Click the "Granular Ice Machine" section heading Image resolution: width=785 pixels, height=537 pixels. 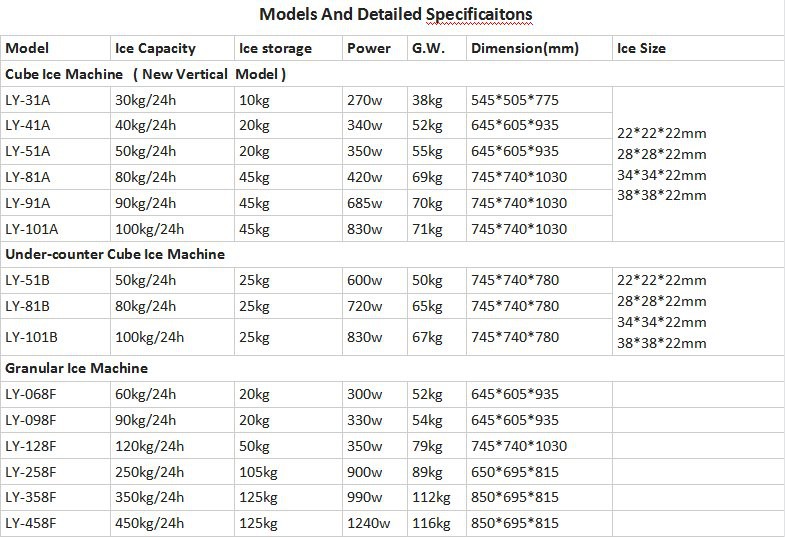click(x=76, y=369)
